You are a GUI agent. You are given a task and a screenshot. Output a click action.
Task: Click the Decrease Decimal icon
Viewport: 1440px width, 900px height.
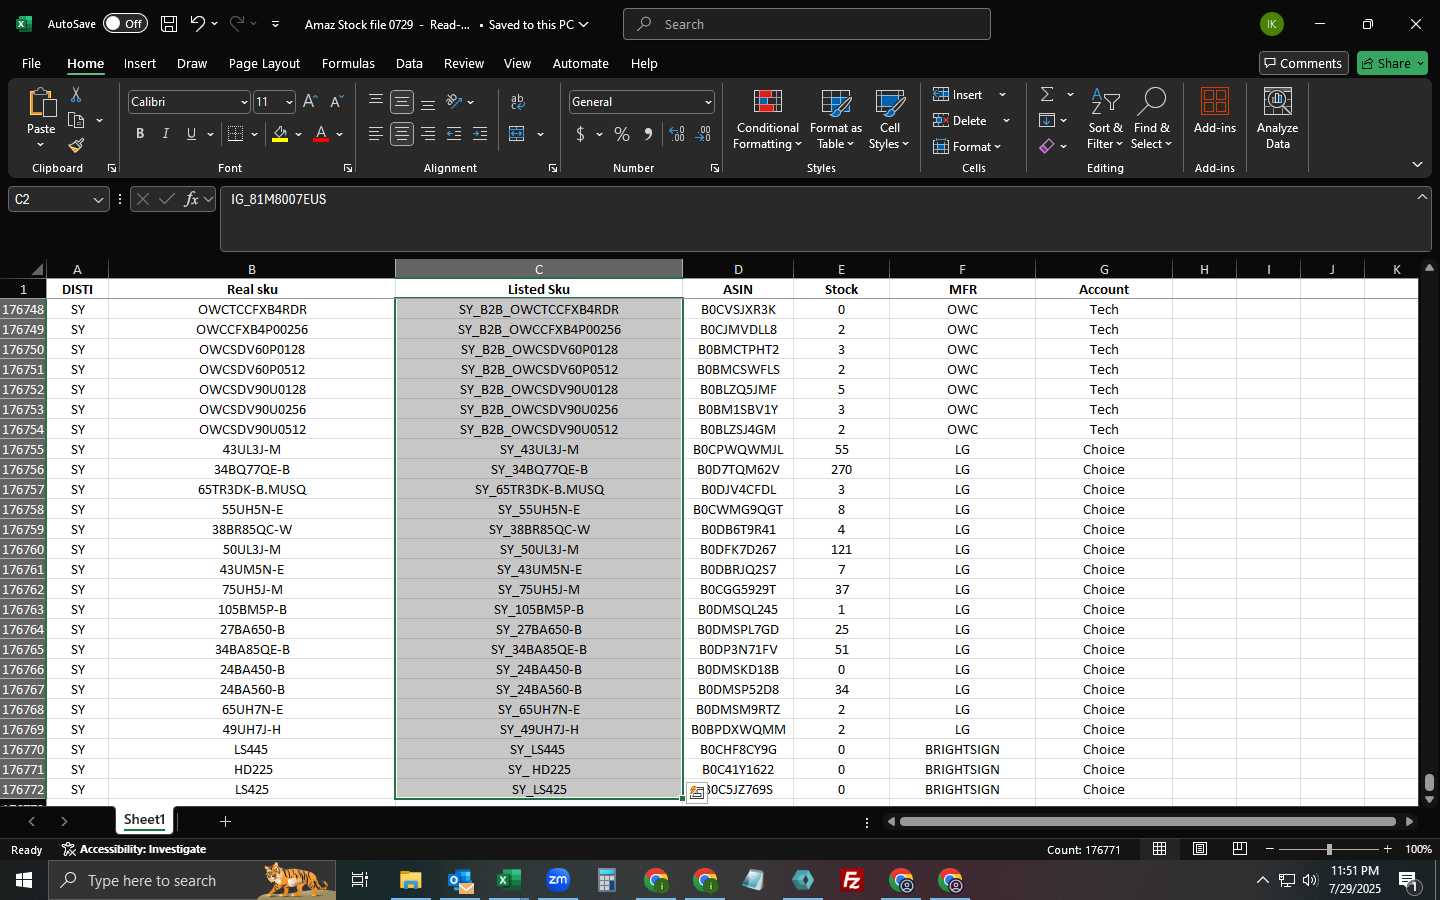point(703,134)
